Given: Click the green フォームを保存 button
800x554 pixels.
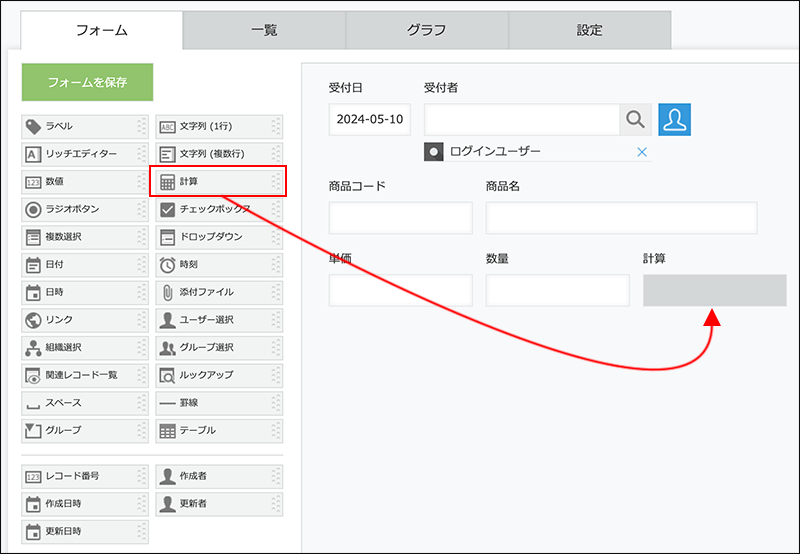Looking at the screenshot, I should coord(87,82).
